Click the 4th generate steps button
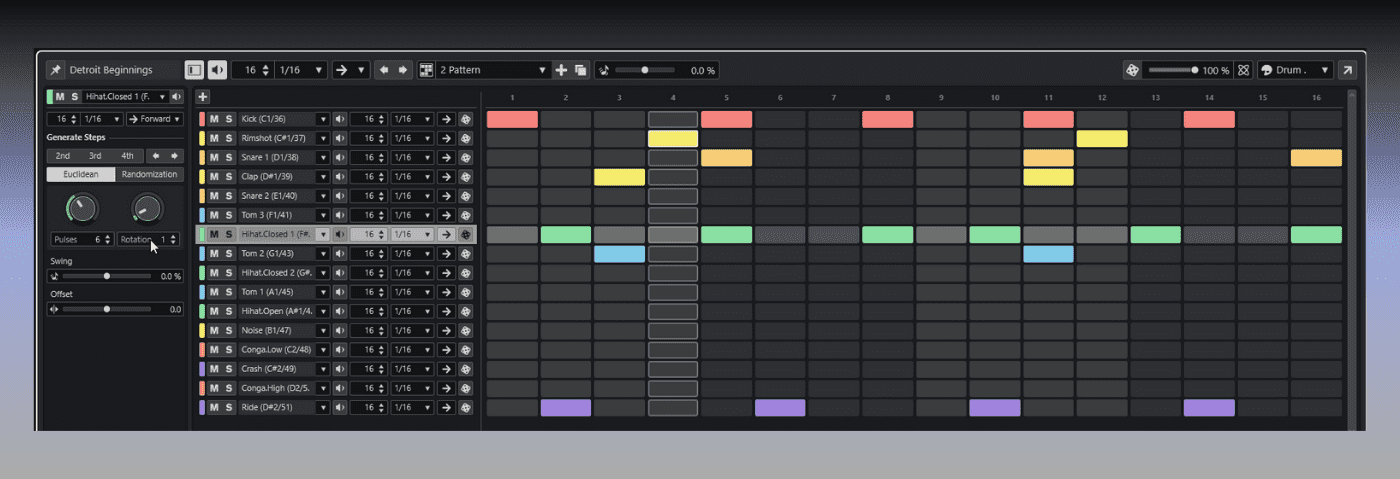 [x=127, y=156]
